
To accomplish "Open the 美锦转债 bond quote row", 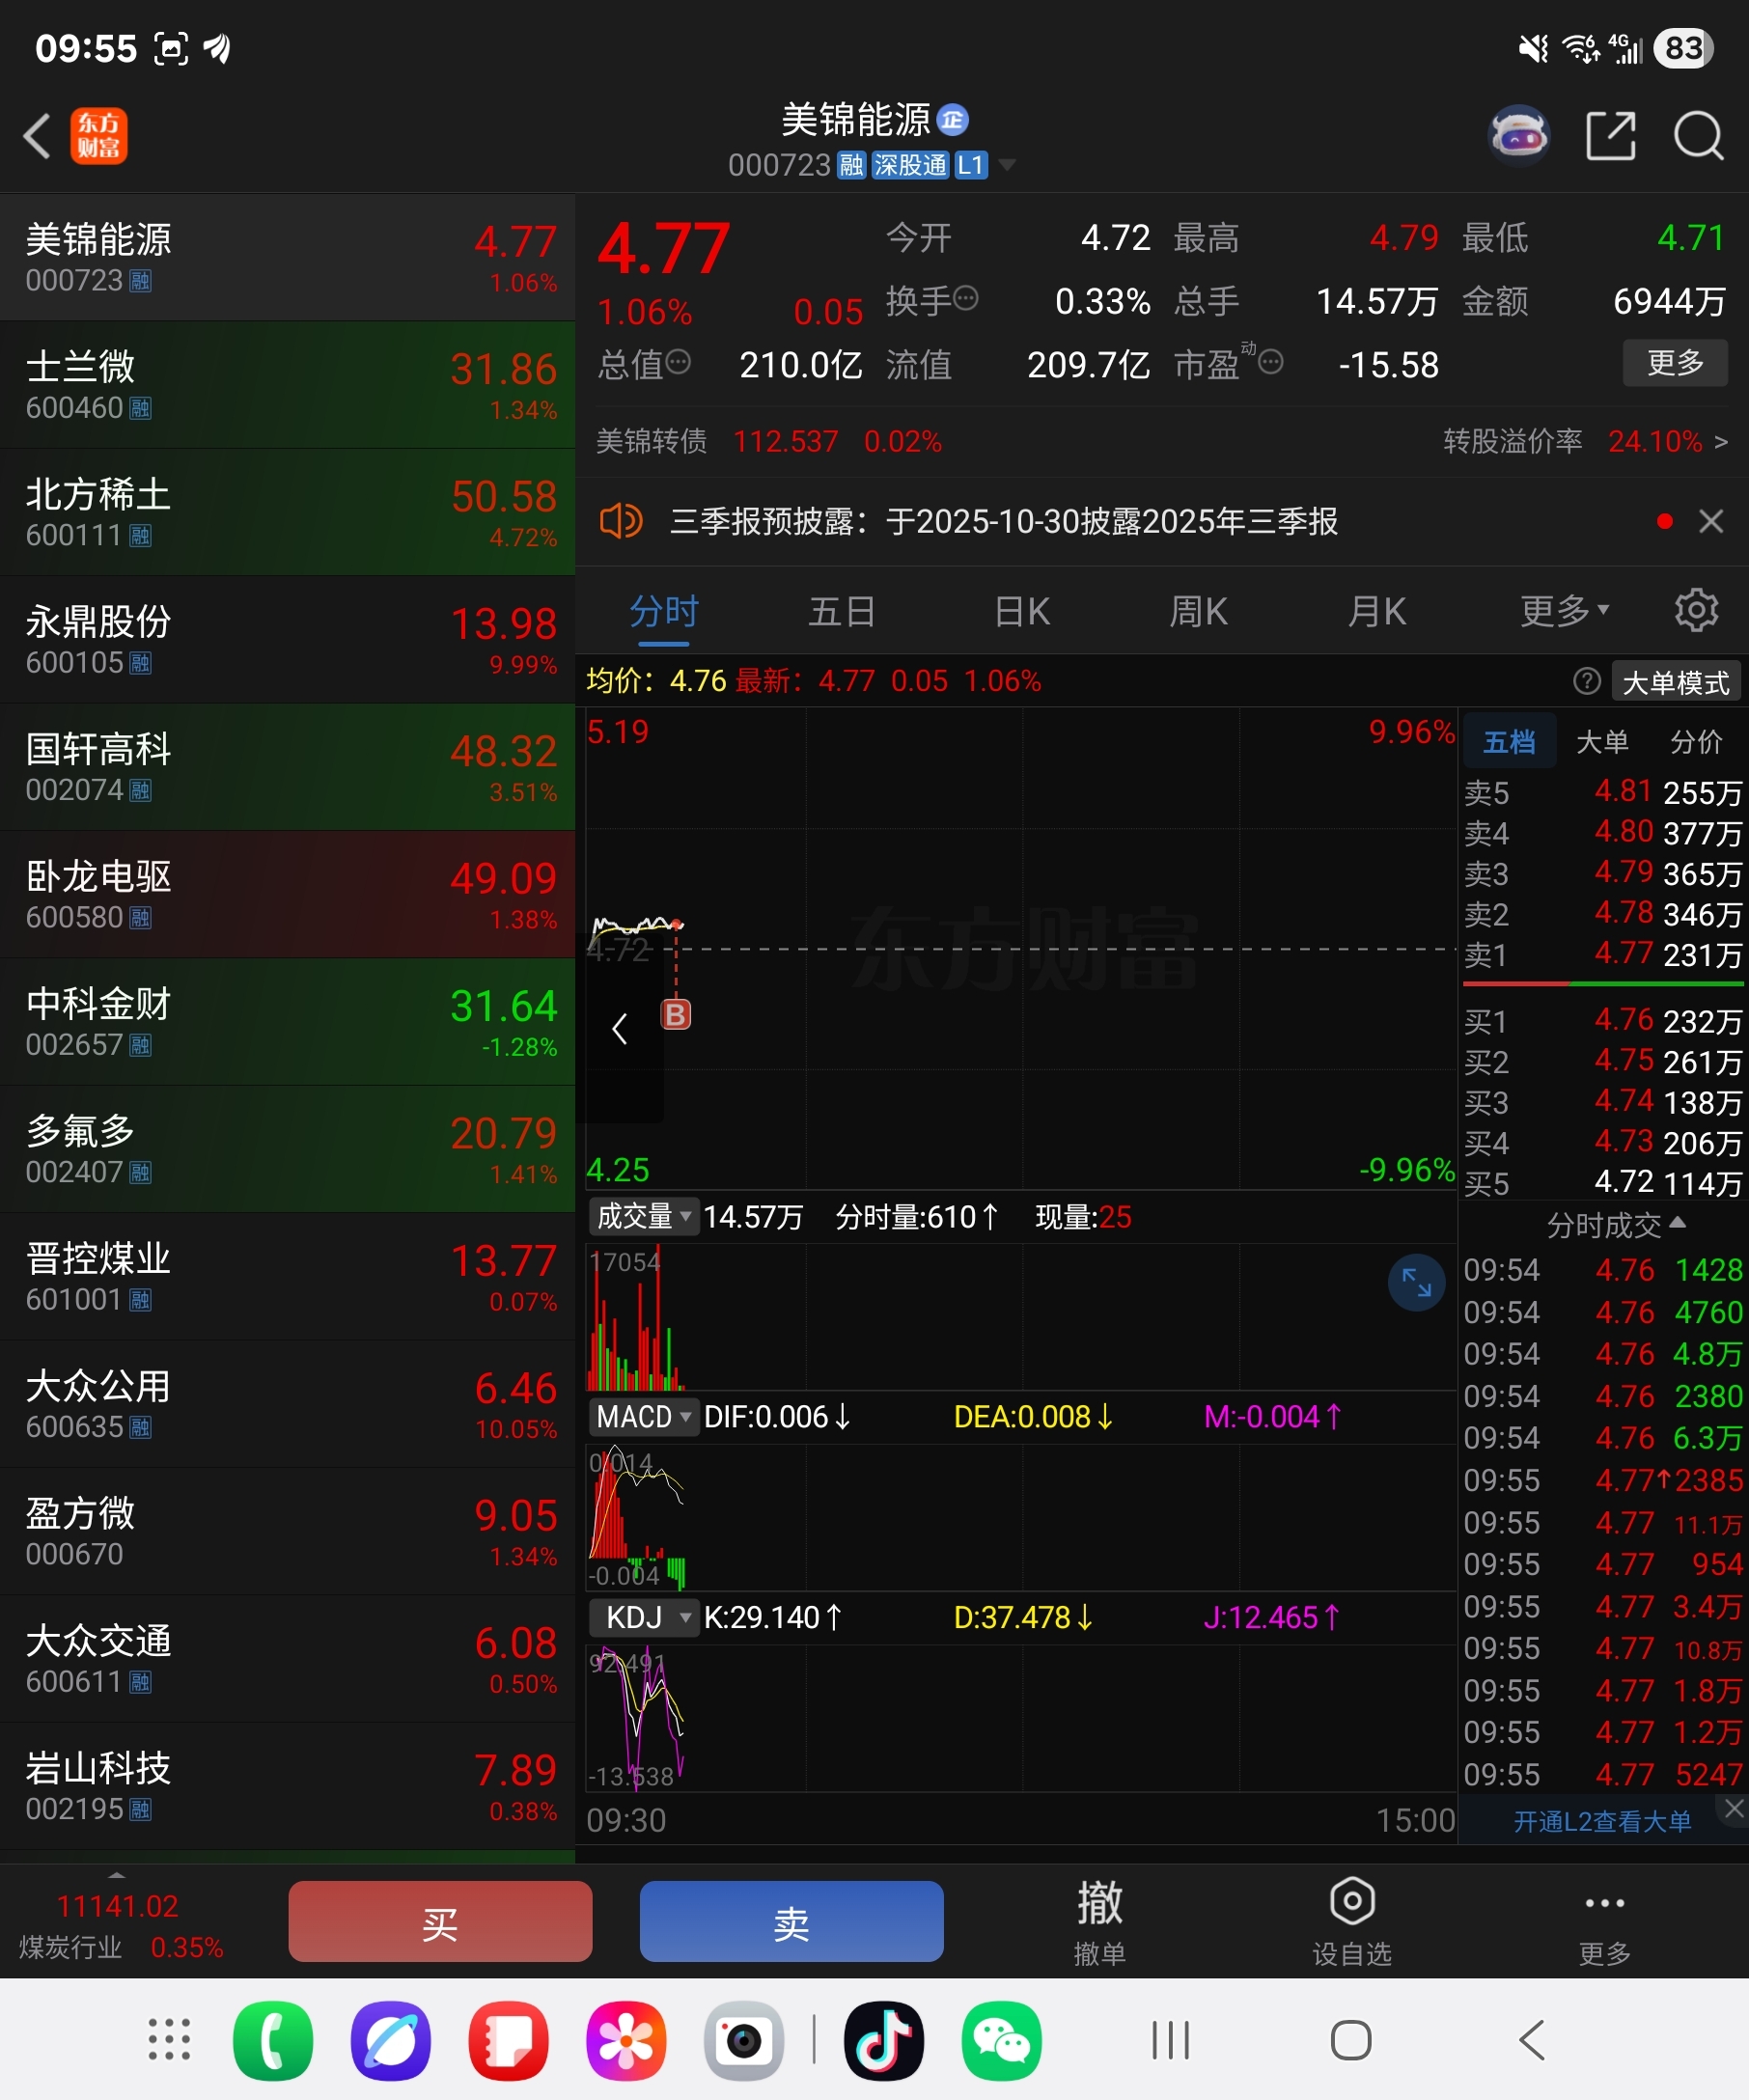I will coord(769,441).
